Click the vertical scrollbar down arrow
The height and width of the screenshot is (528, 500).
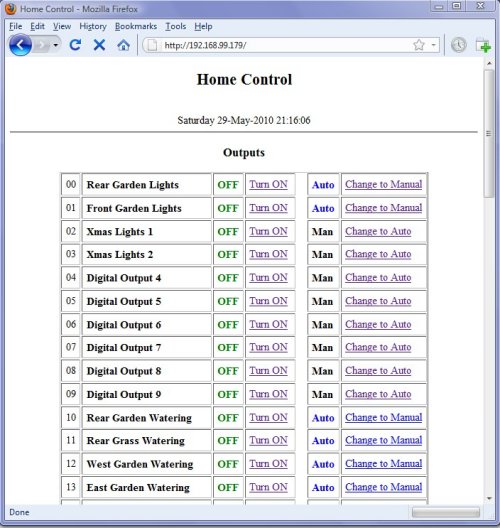(x=489, y=498)
